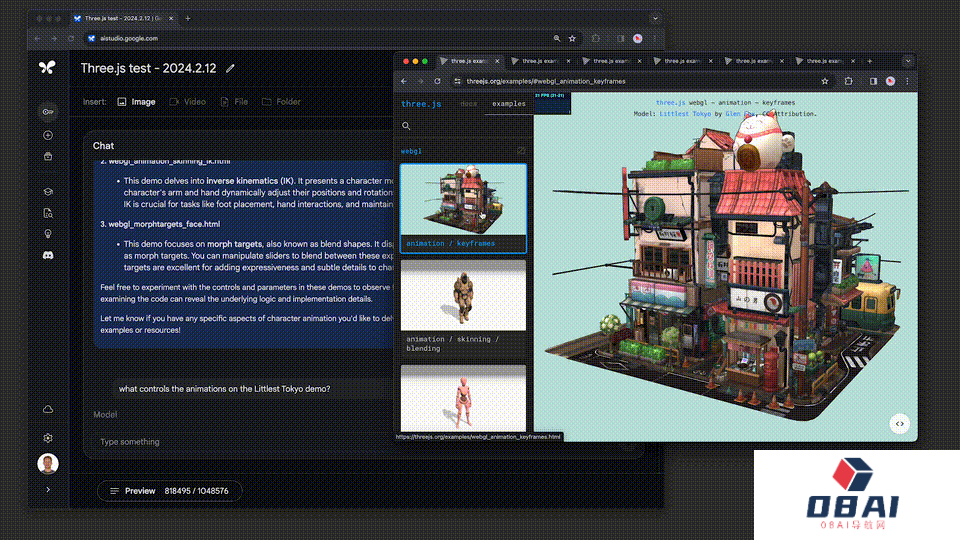Click the user avatar in AI Studio sidebar

pos(48,463)
